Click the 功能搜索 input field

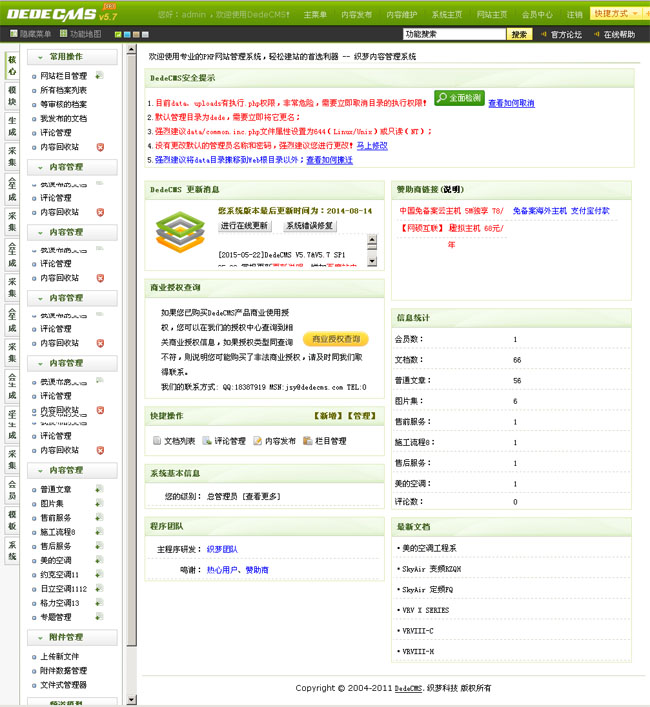(454, 34)
